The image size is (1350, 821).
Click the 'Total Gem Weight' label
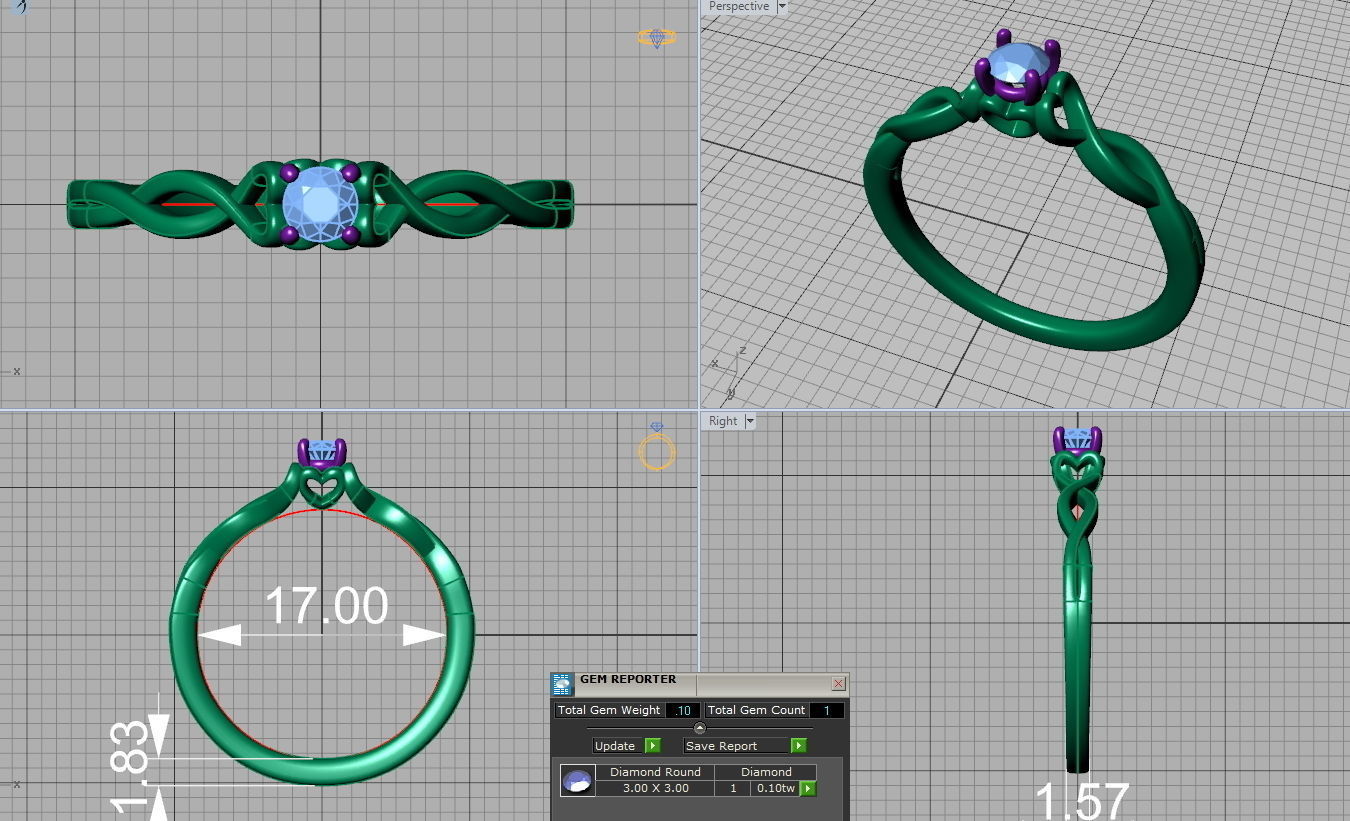click(x=609, y=711)
